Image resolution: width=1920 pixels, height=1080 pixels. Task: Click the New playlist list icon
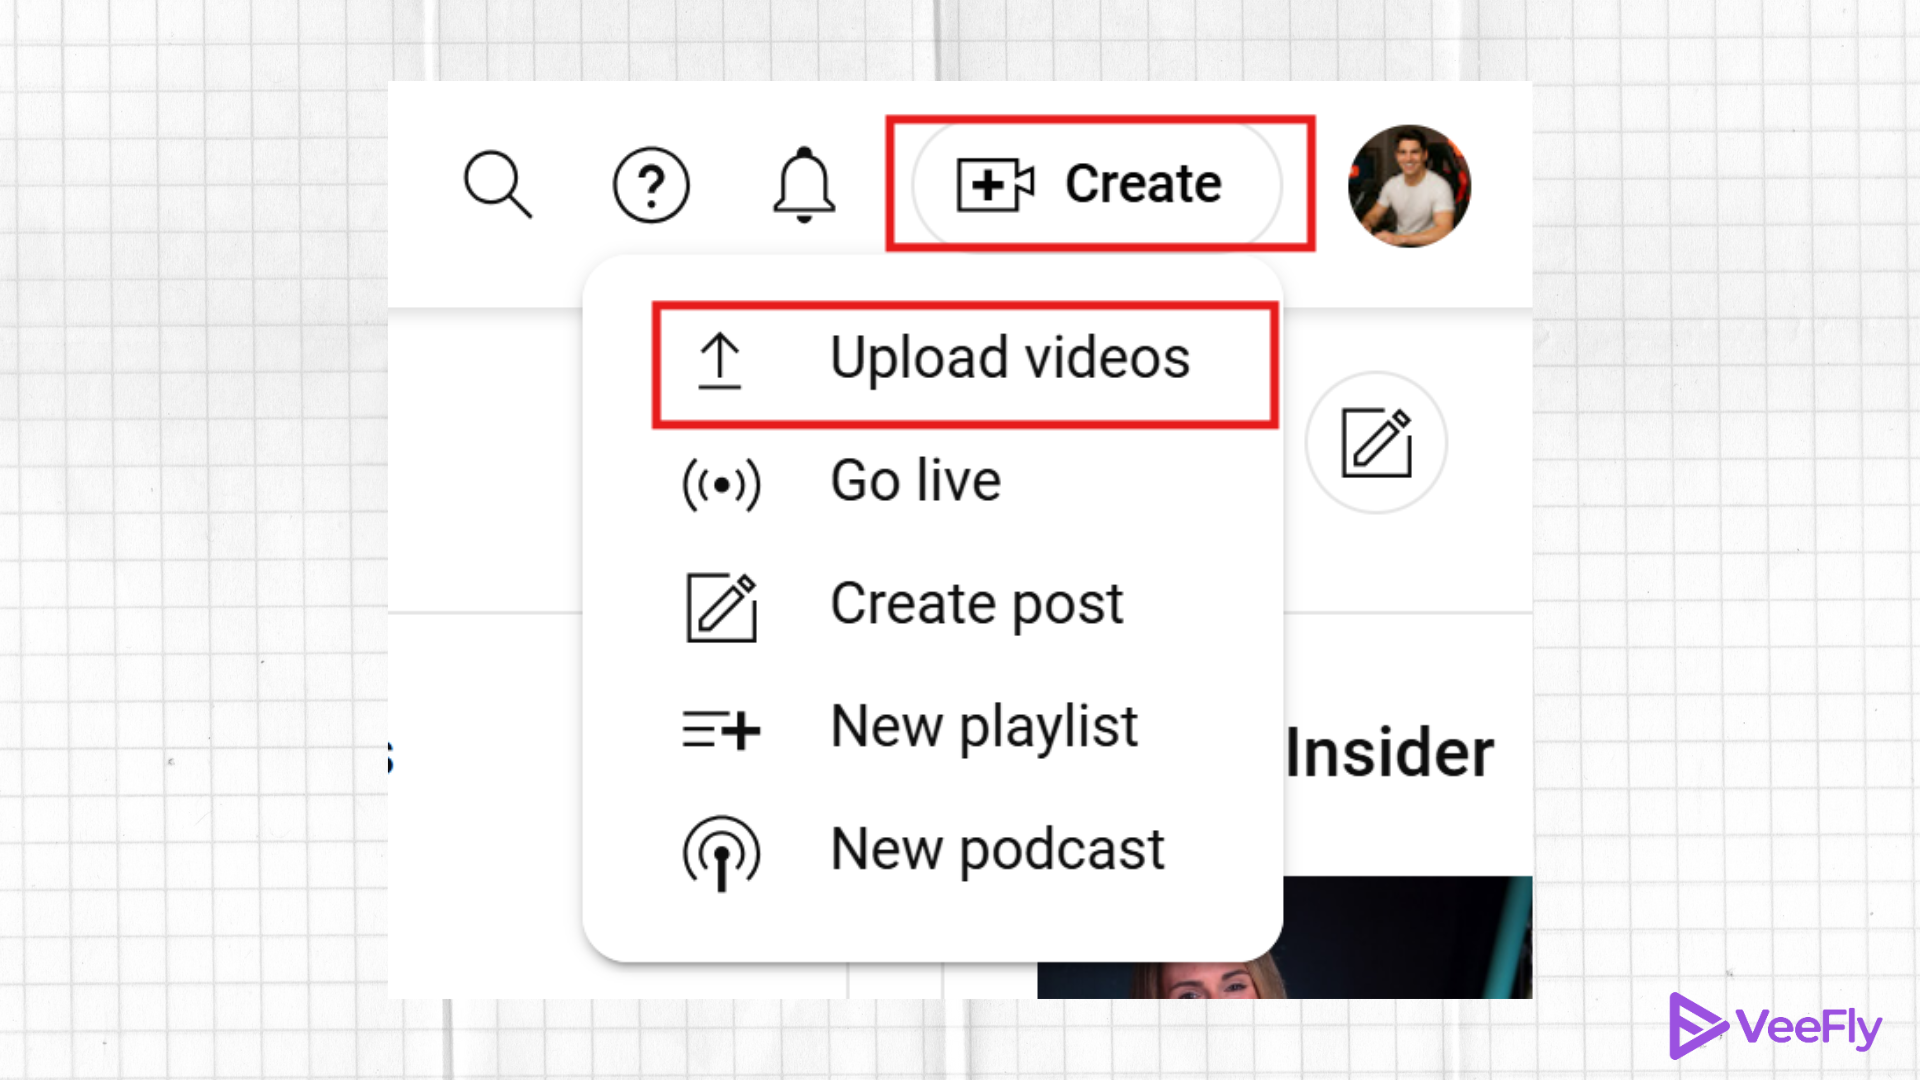click(x=721, y=728)
